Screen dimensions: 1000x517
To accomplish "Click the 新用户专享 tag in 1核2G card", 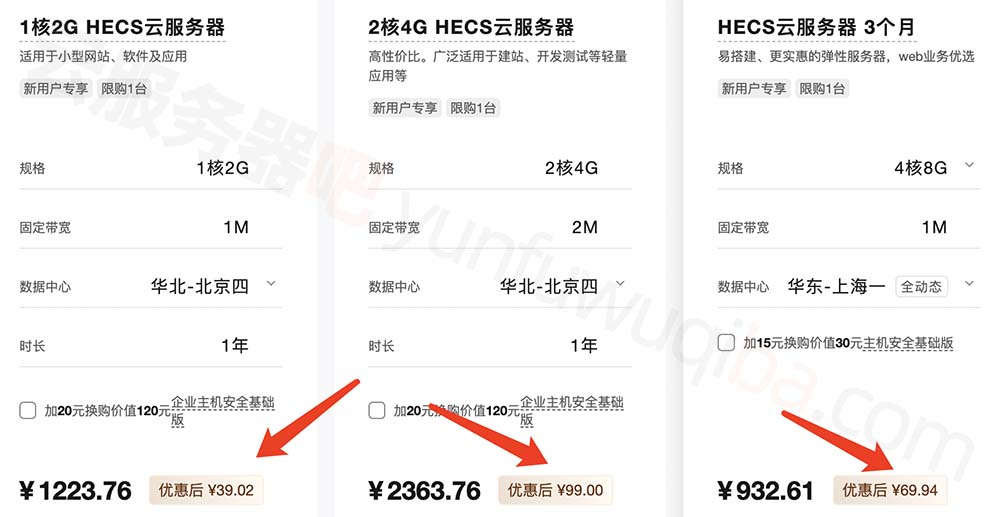I will coord(55,89).
